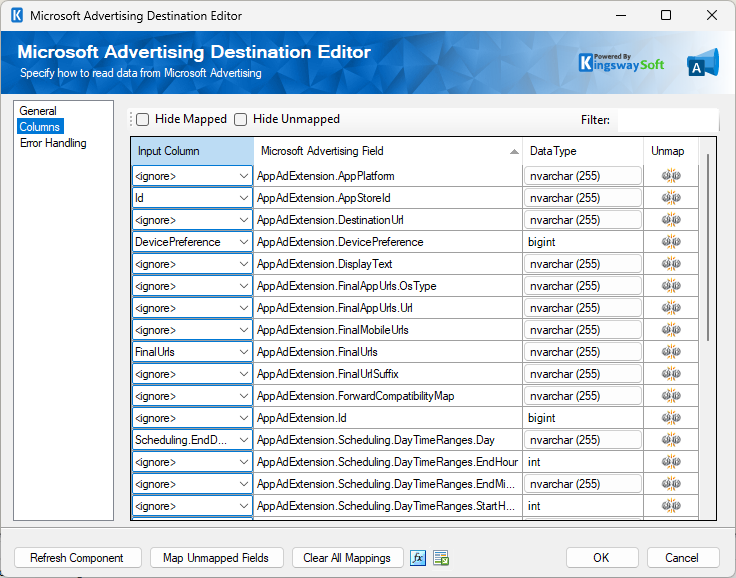Sort by Microsoft Advertising Field column header

click(387, 151)
